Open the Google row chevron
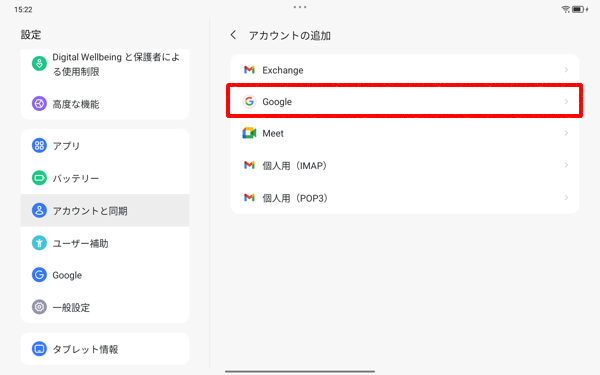Screen dimensions: 600x375 [566, 101]
